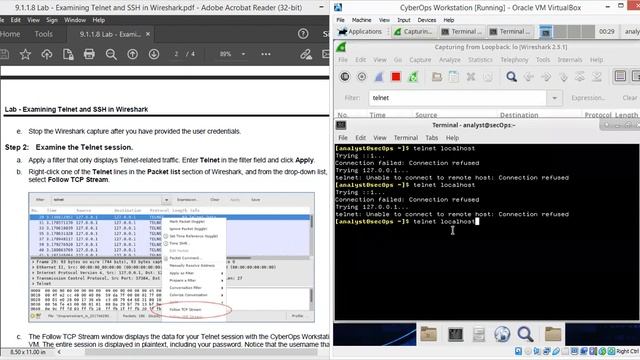Restart the running Wireshark capture
Image resolution: width=640 pixels, height=360 pixels.
(413, 77)
